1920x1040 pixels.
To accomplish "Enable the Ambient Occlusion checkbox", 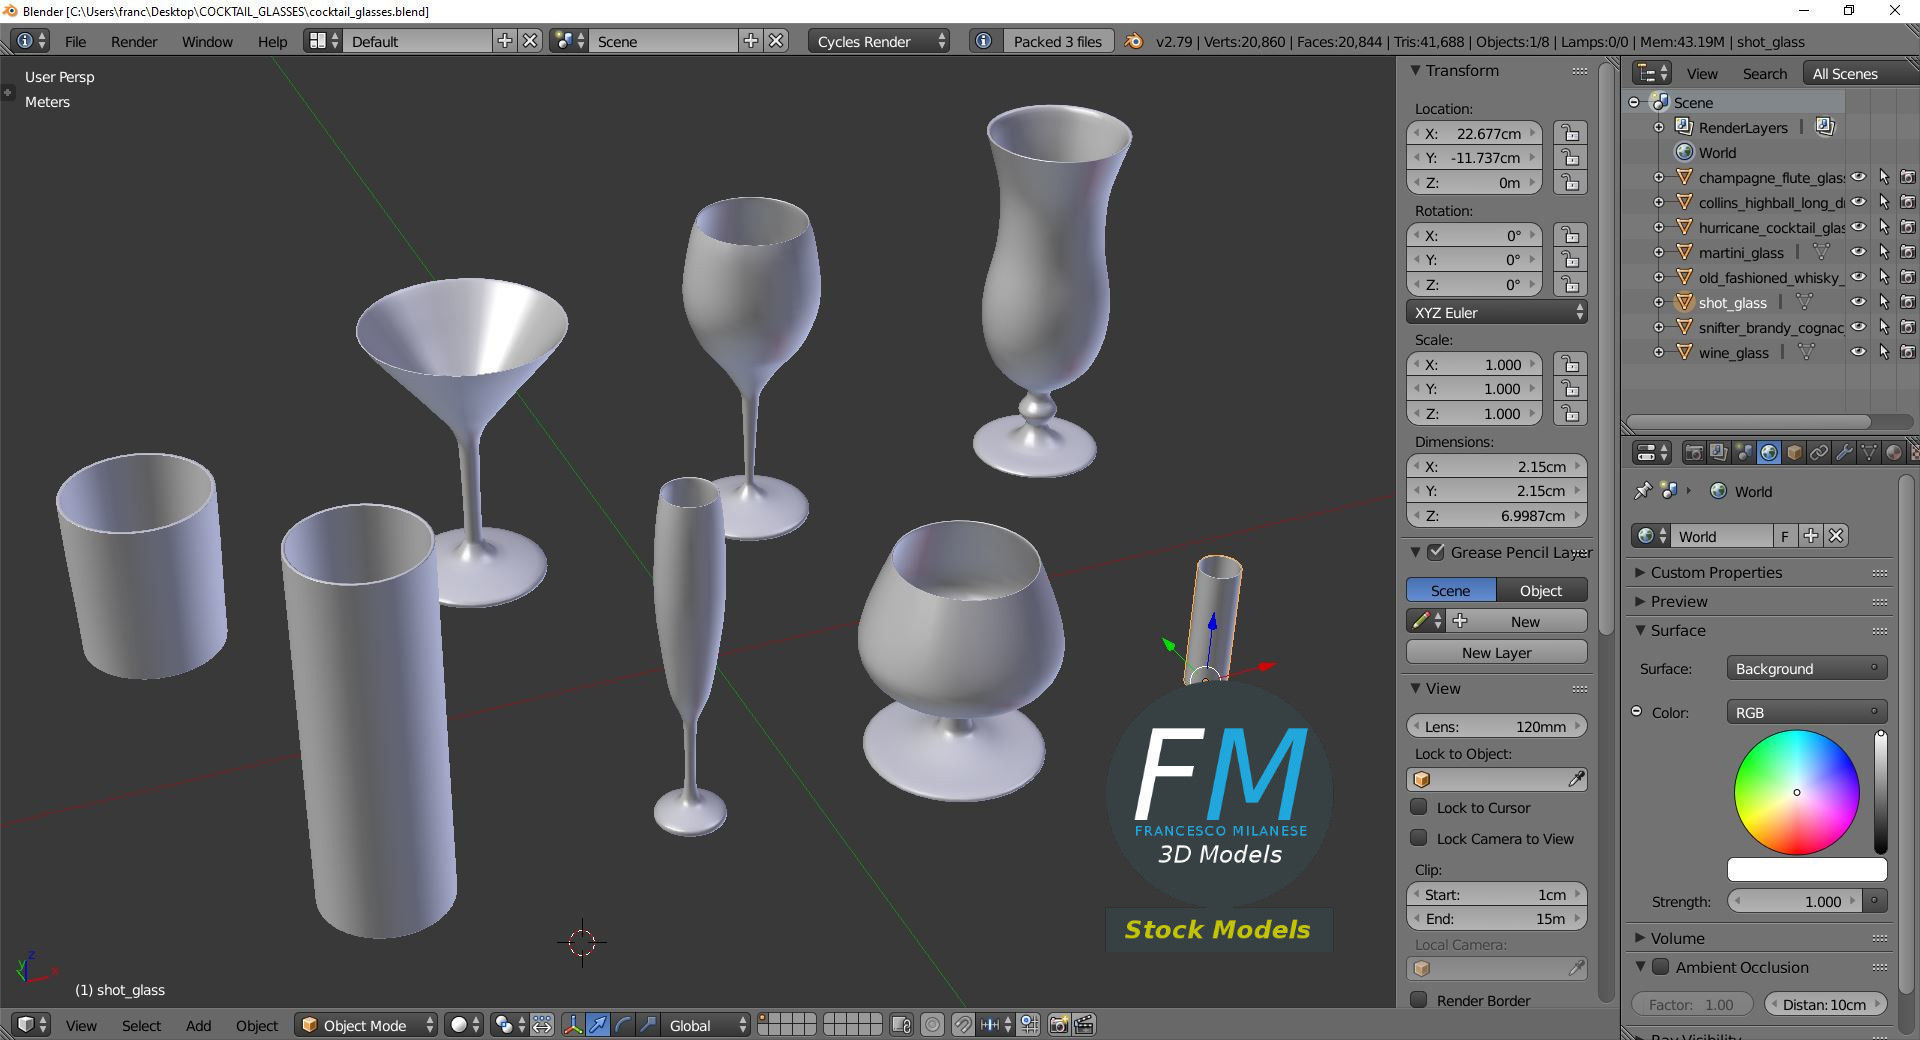I will pos(1660,967).
